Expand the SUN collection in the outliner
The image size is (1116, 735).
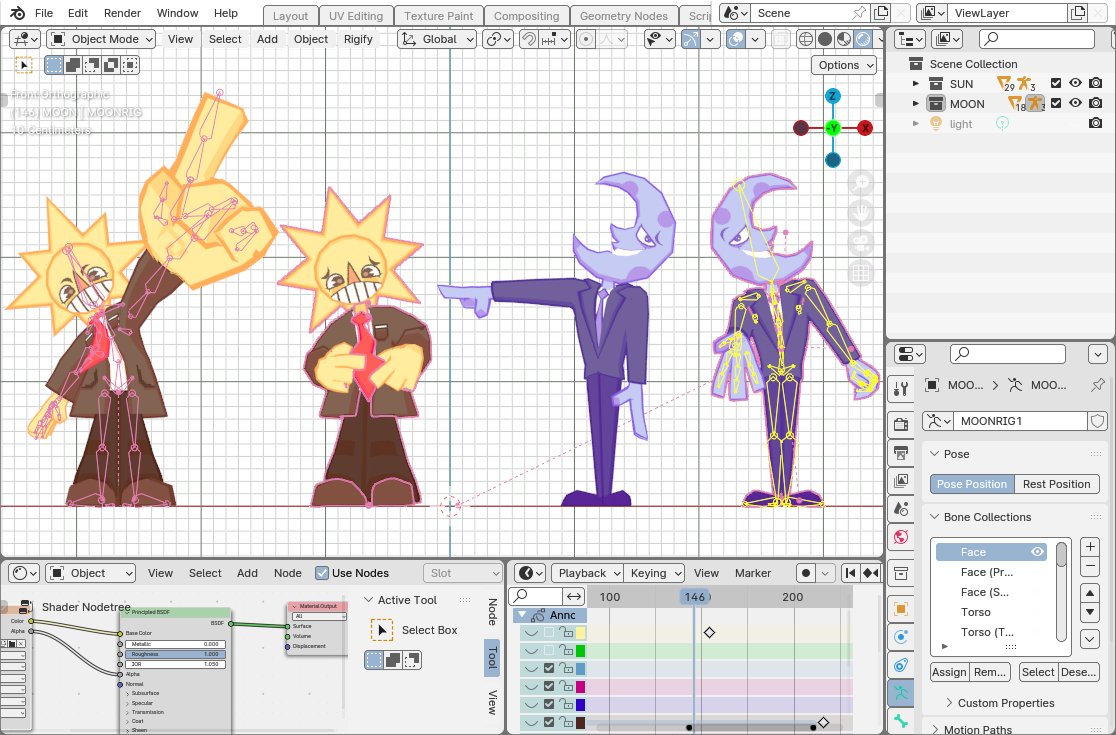pyautogui.click(x=915, y=83)
